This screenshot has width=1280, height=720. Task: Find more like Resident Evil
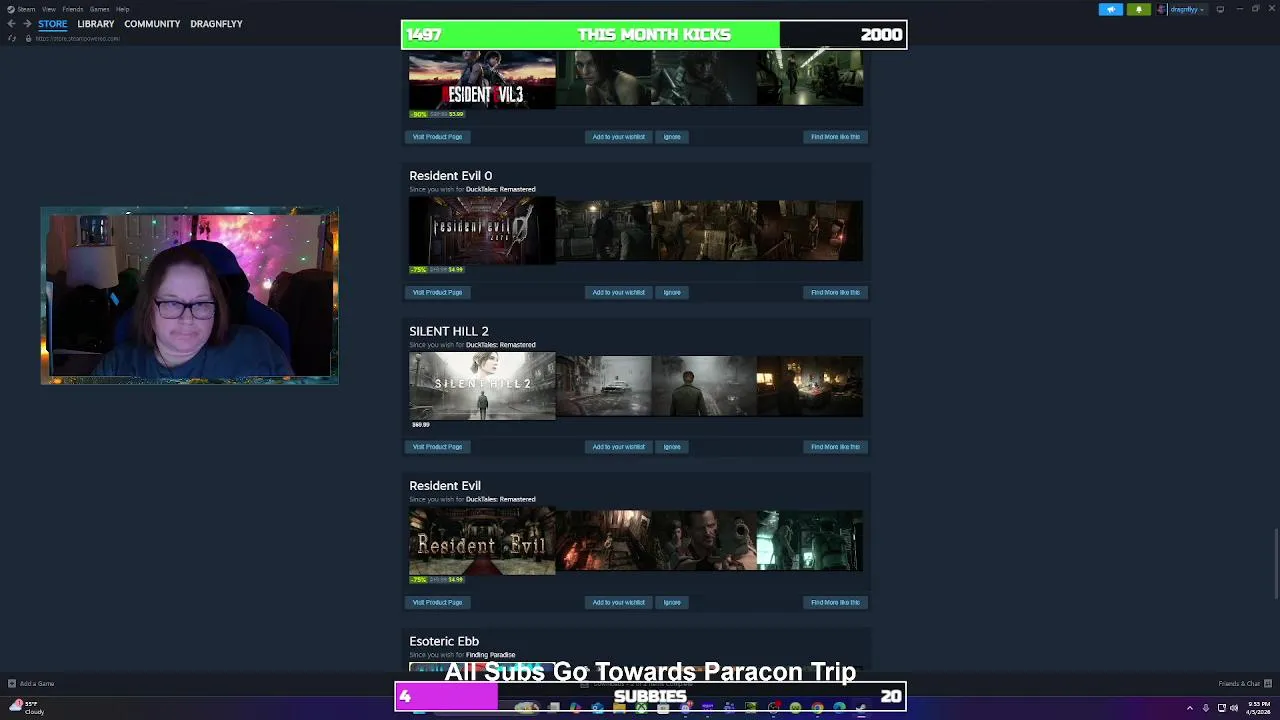[835, 602]
